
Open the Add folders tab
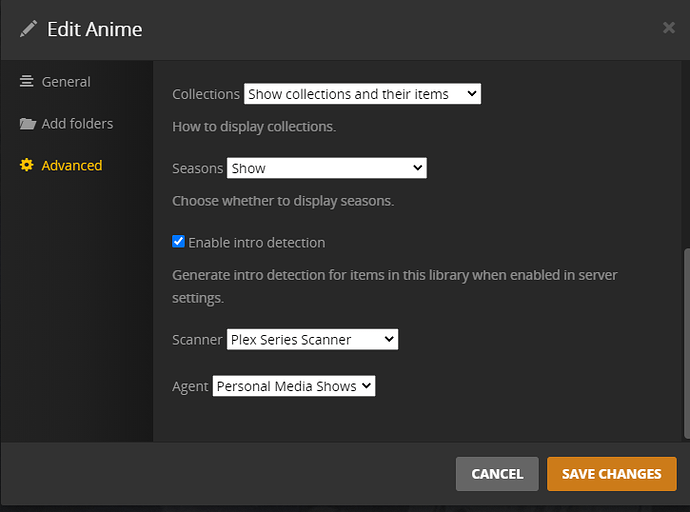coord(77,124)
